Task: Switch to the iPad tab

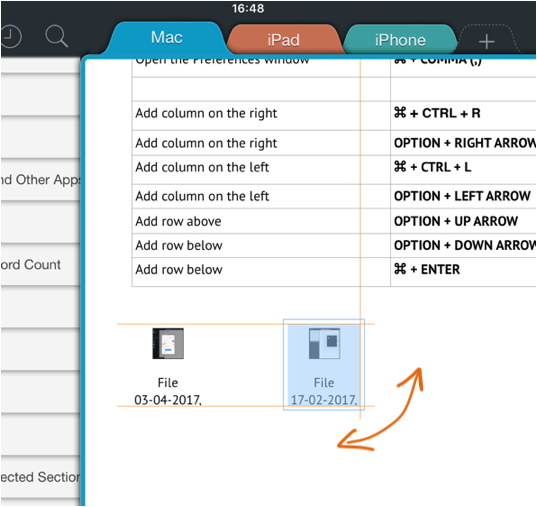Action: [284, 40]
